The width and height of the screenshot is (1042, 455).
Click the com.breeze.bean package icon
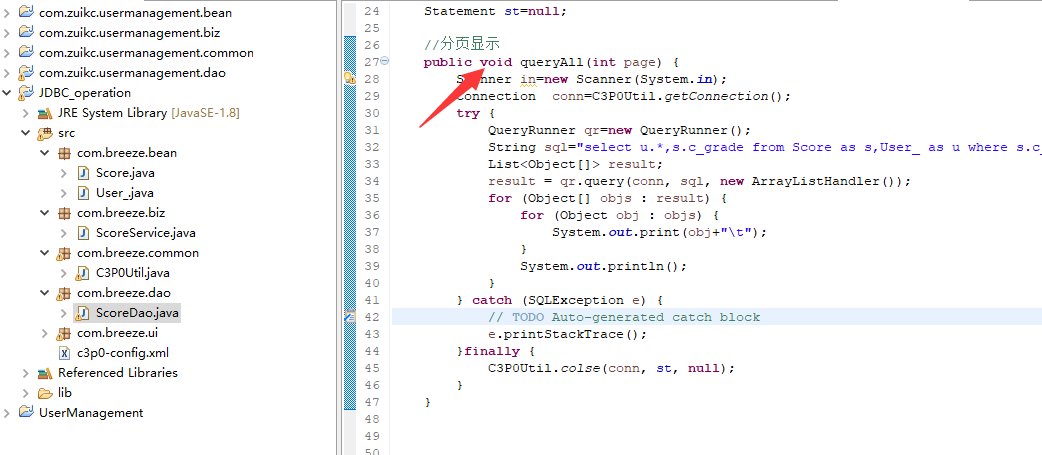(x=64, y=153)
